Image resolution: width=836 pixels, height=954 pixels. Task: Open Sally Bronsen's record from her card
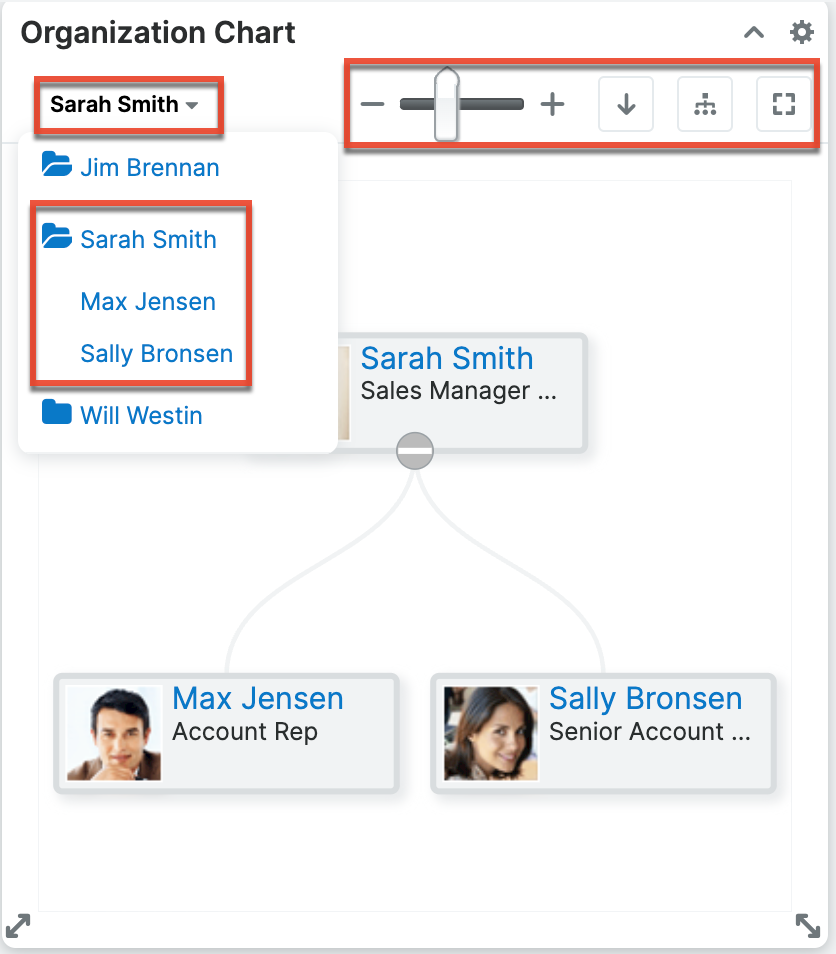point(645,698)
